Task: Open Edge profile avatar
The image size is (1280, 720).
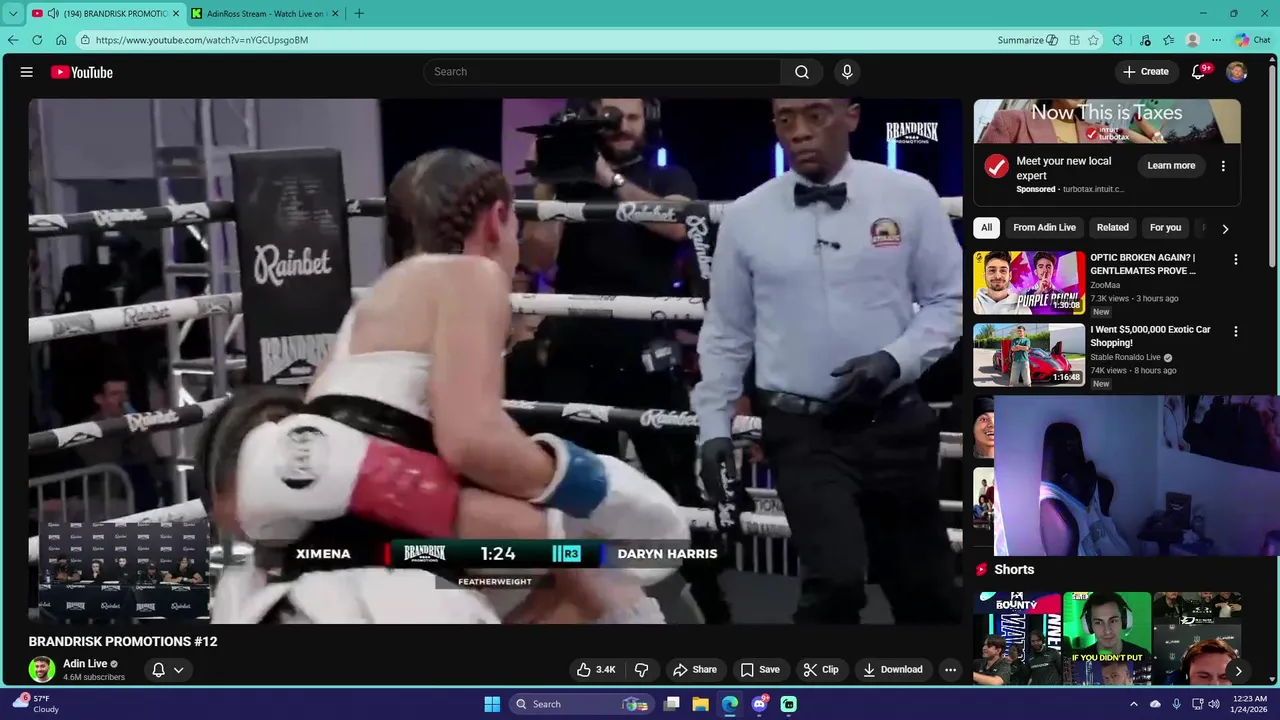Action: pos(1192,40)
